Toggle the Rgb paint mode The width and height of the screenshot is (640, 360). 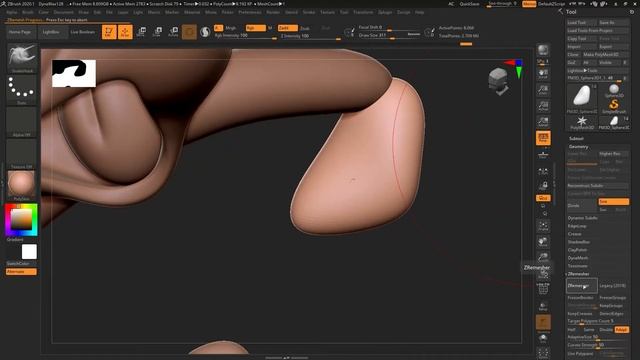tap(256, 28)
